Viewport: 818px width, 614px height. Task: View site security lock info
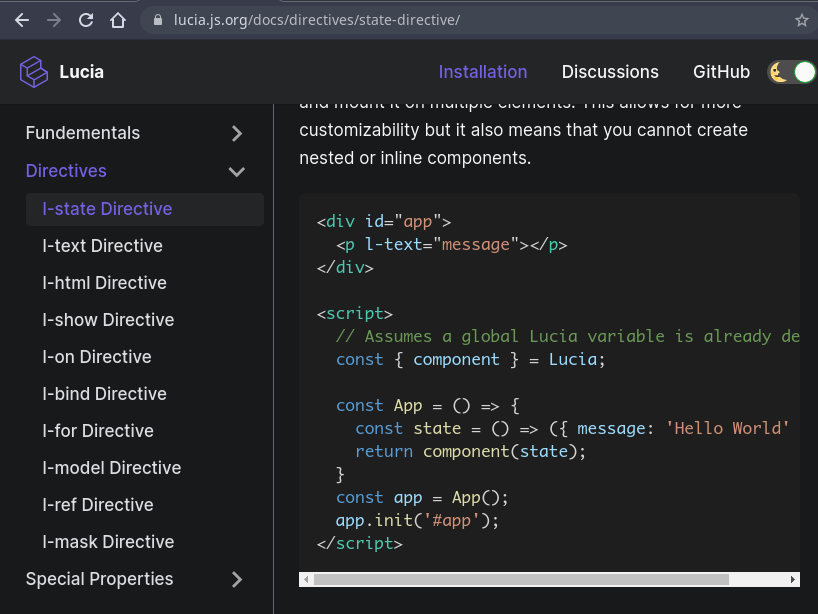click(x=158, y=20)
